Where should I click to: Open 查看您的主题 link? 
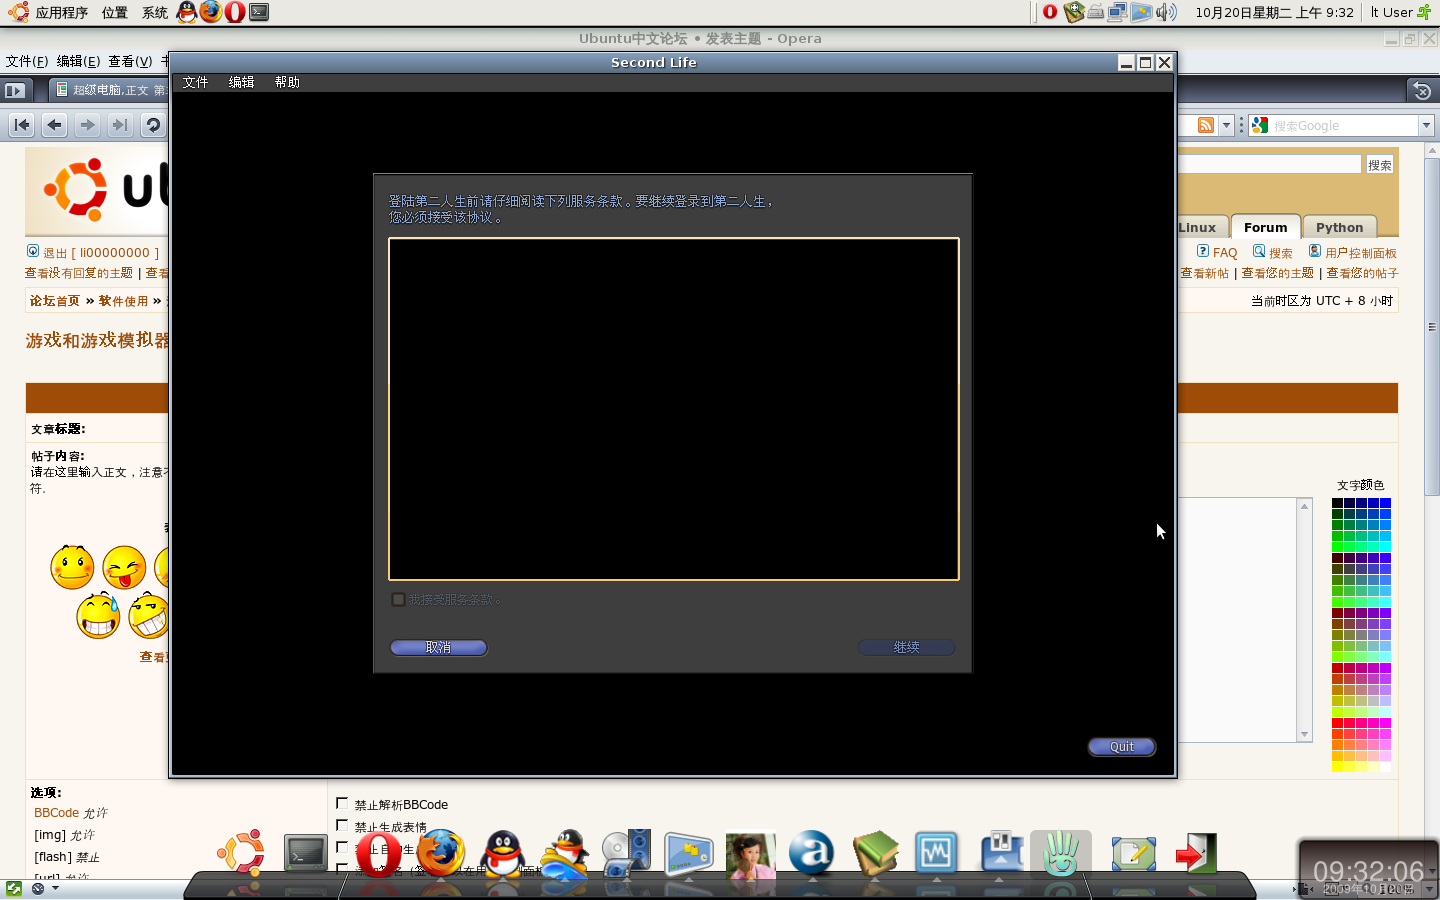coord(1278,273)
